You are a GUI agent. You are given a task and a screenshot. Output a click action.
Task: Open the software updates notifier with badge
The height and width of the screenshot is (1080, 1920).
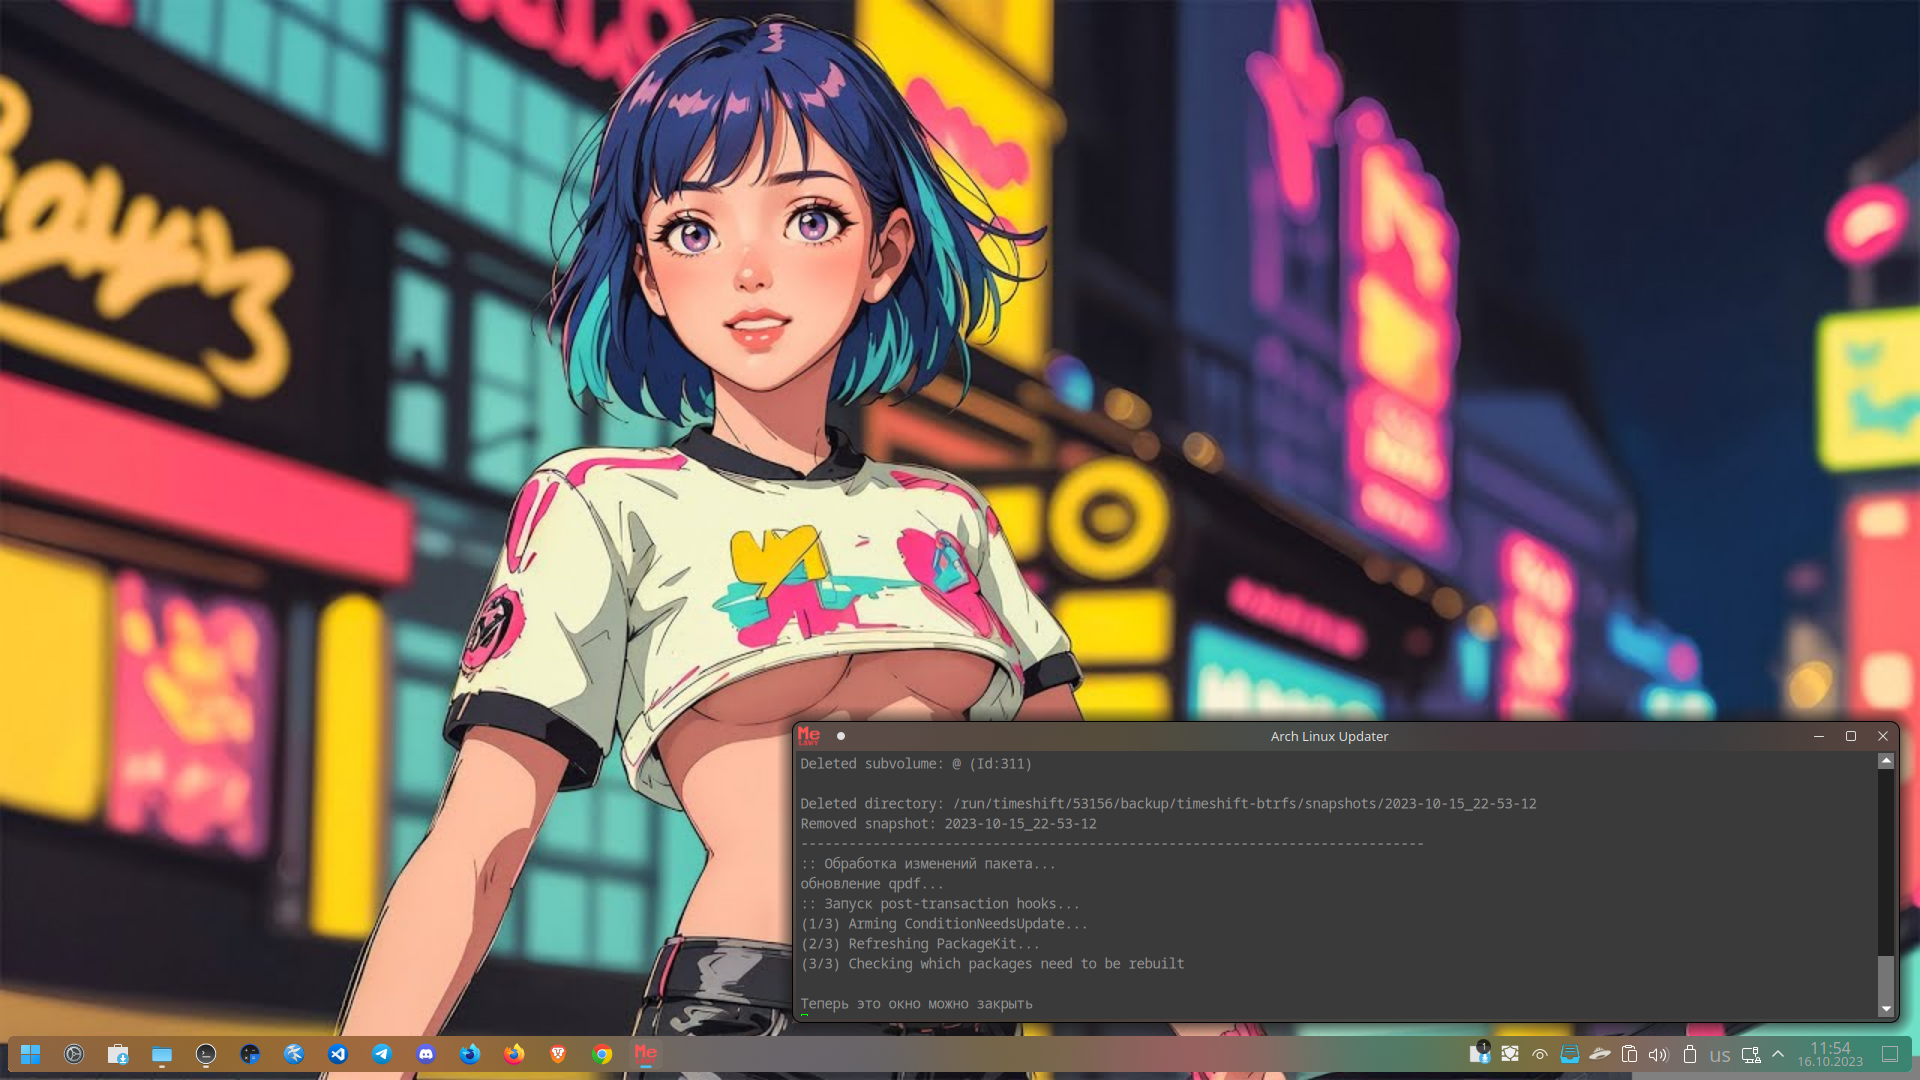pyautogui.click(x=1479, y=1053)
